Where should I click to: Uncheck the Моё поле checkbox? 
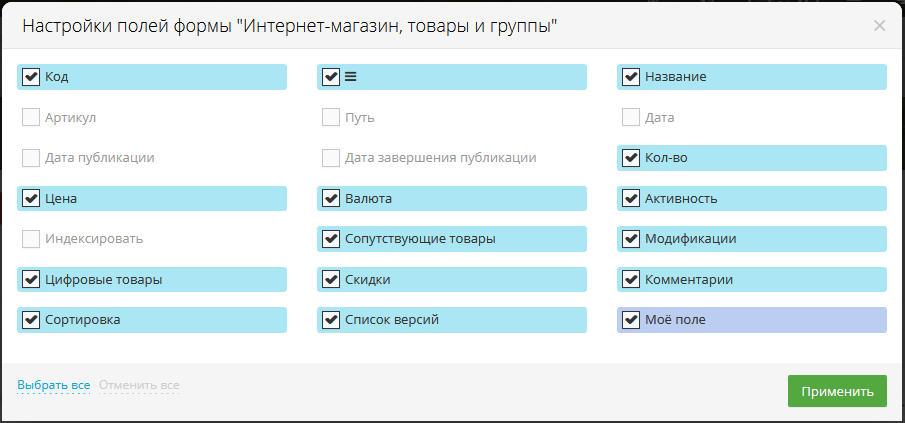coord(631,320)
